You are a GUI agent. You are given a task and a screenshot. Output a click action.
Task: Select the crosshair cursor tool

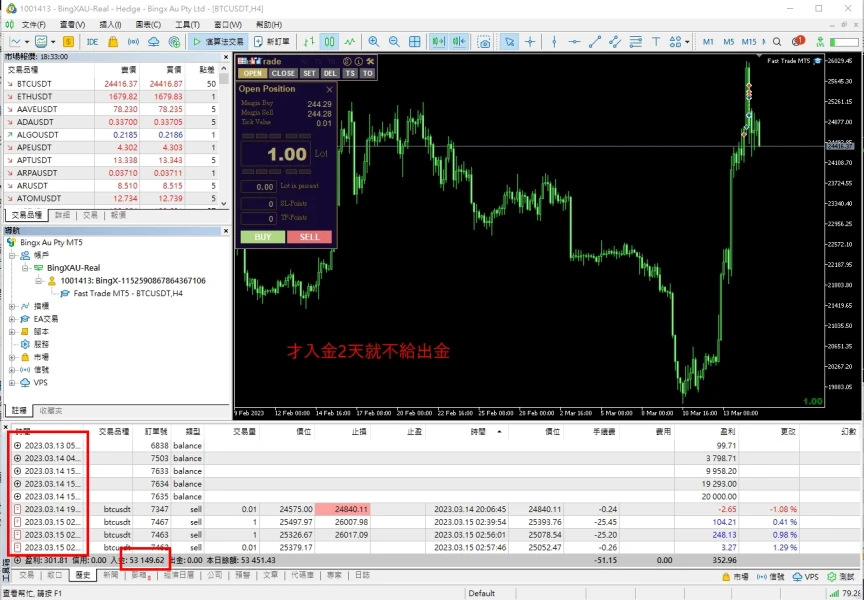(530, 42)
